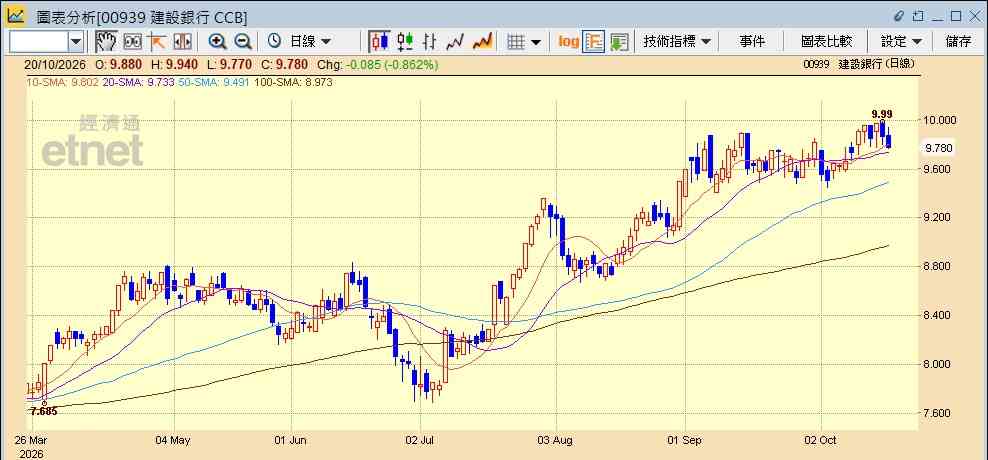Click the 20-SMA: 9.733 indicator label
Screen dimensions: 988x460
tap(138, 82)
